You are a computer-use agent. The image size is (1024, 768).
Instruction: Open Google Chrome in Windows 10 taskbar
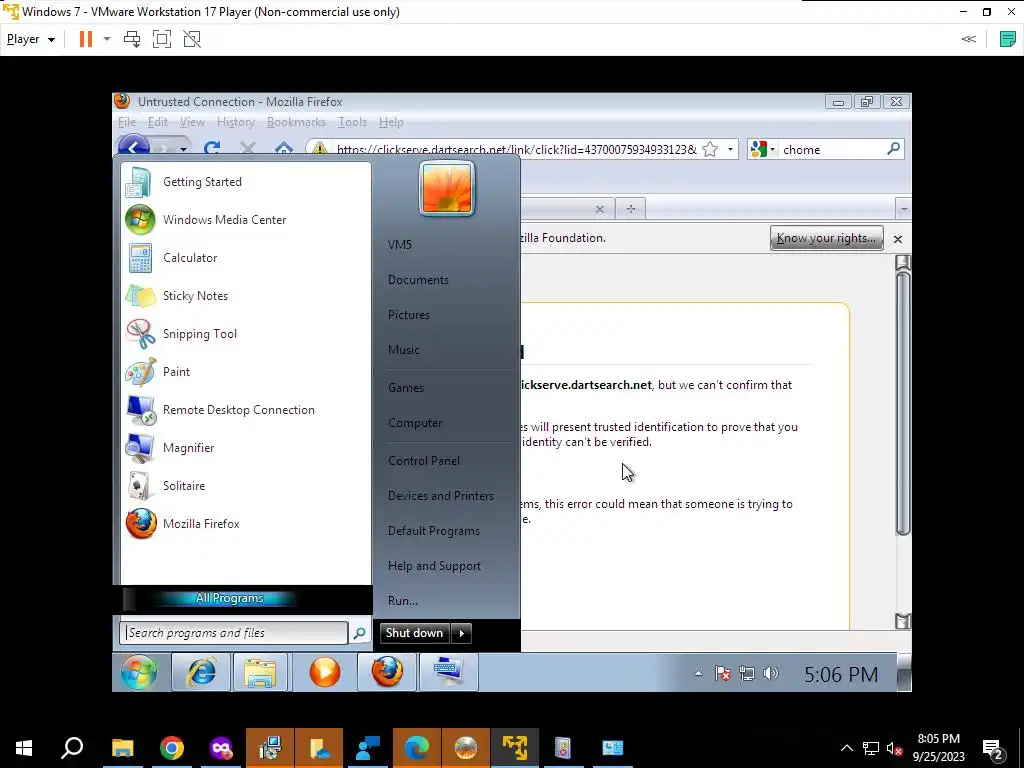pos(172,748)
